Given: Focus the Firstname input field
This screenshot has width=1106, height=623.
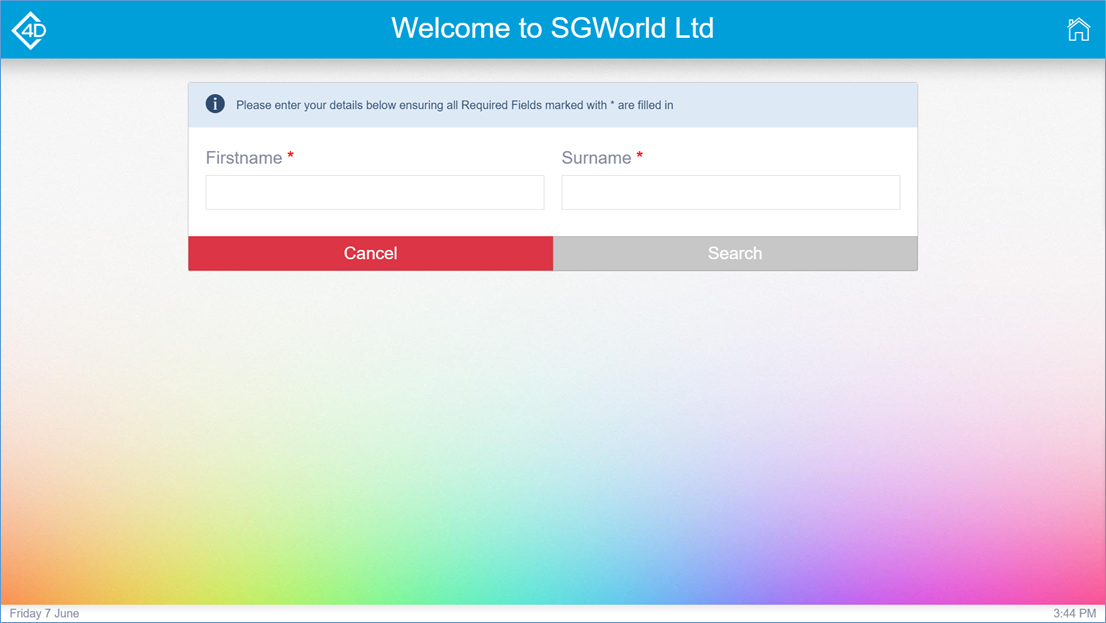Looking at the screenshot, I should click(375, 193).
